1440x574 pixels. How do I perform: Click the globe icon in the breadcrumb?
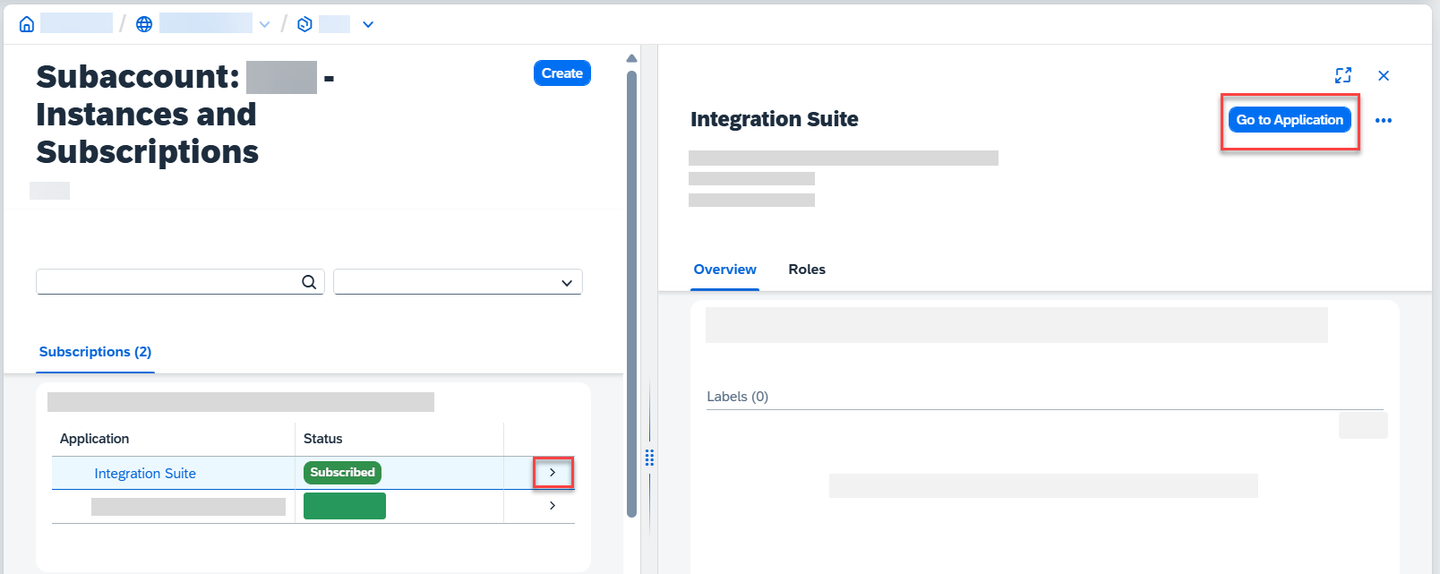[144, 24]
